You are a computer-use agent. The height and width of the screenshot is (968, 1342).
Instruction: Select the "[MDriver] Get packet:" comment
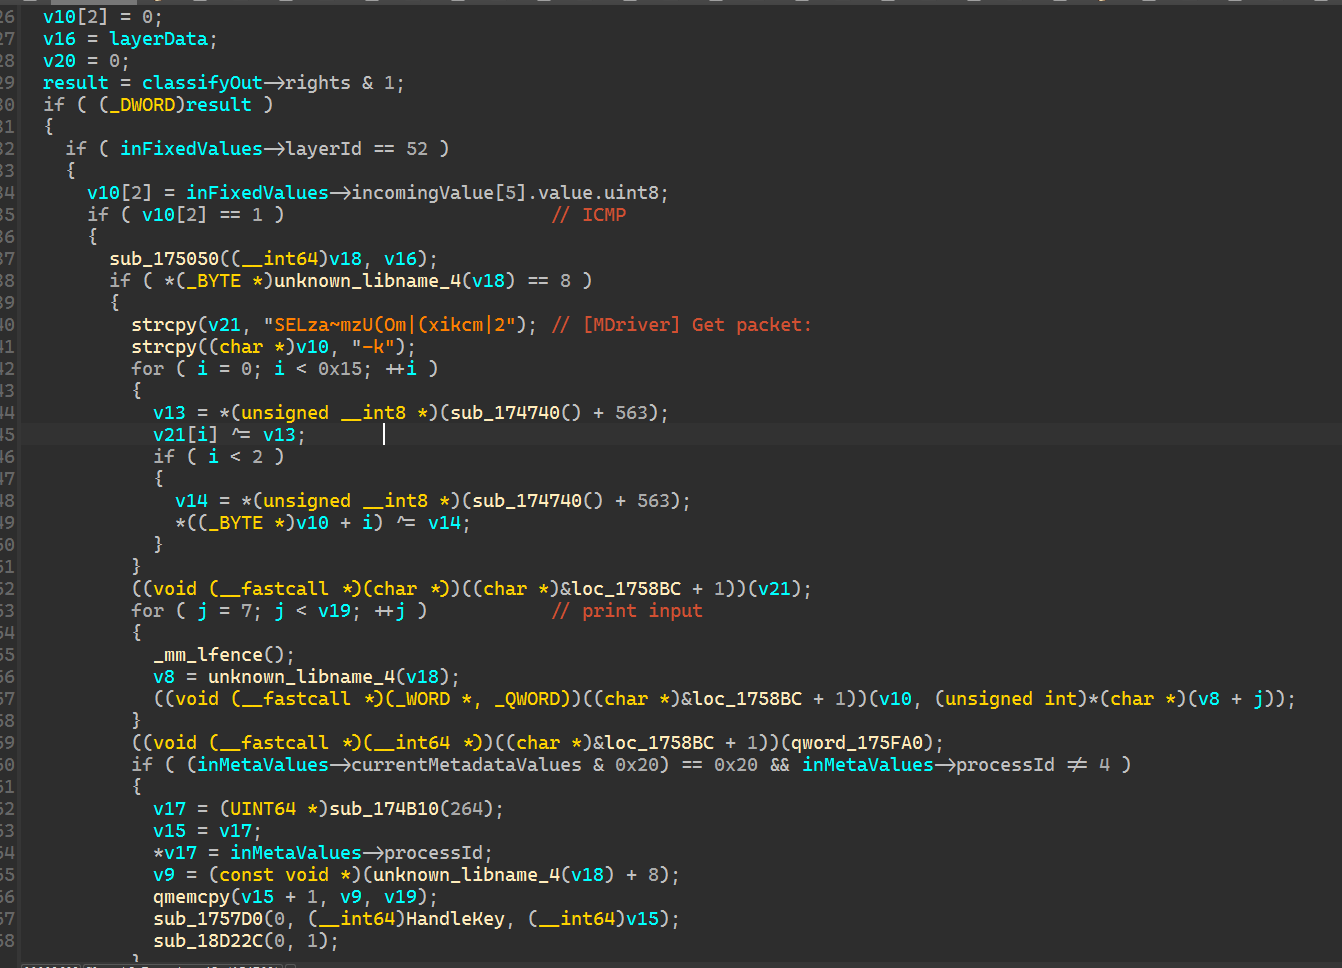(697, 325)
